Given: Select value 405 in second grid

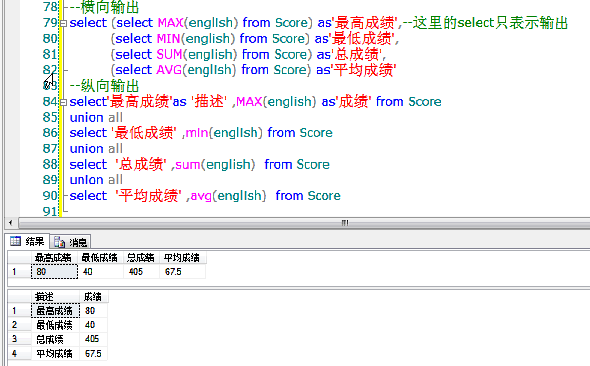Looking at the screenshot, I should pyautogui.click(x=94, y=339).
